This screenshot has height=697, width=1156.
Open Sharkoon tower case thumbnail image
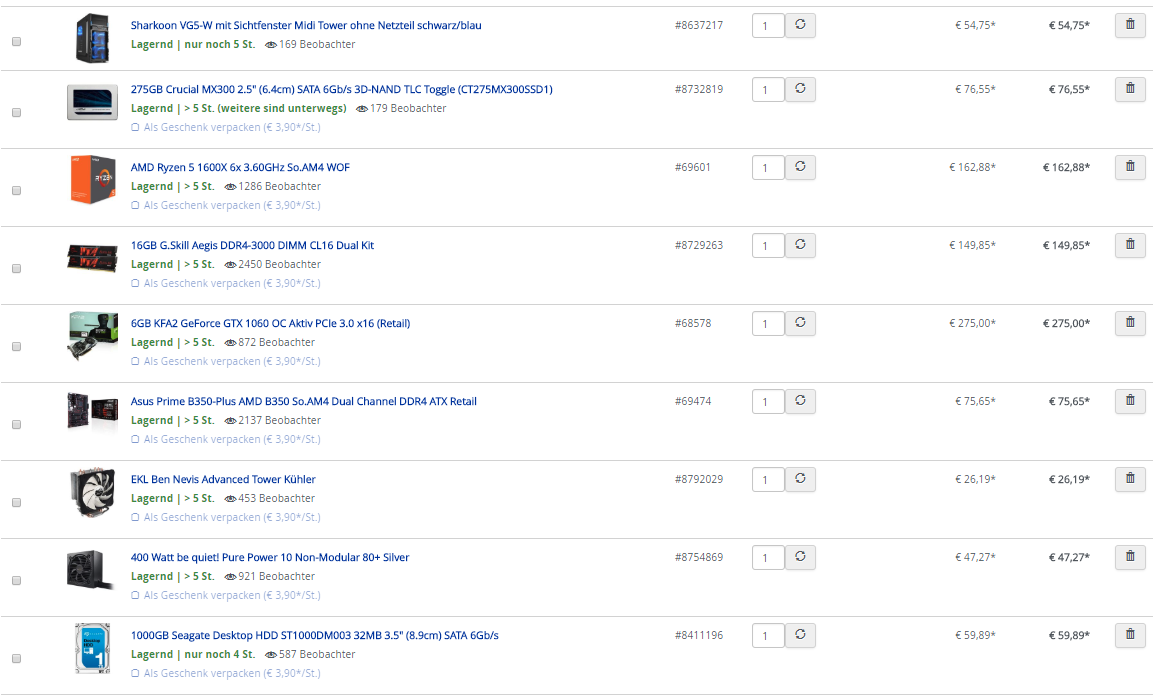[x=93, y=38]
